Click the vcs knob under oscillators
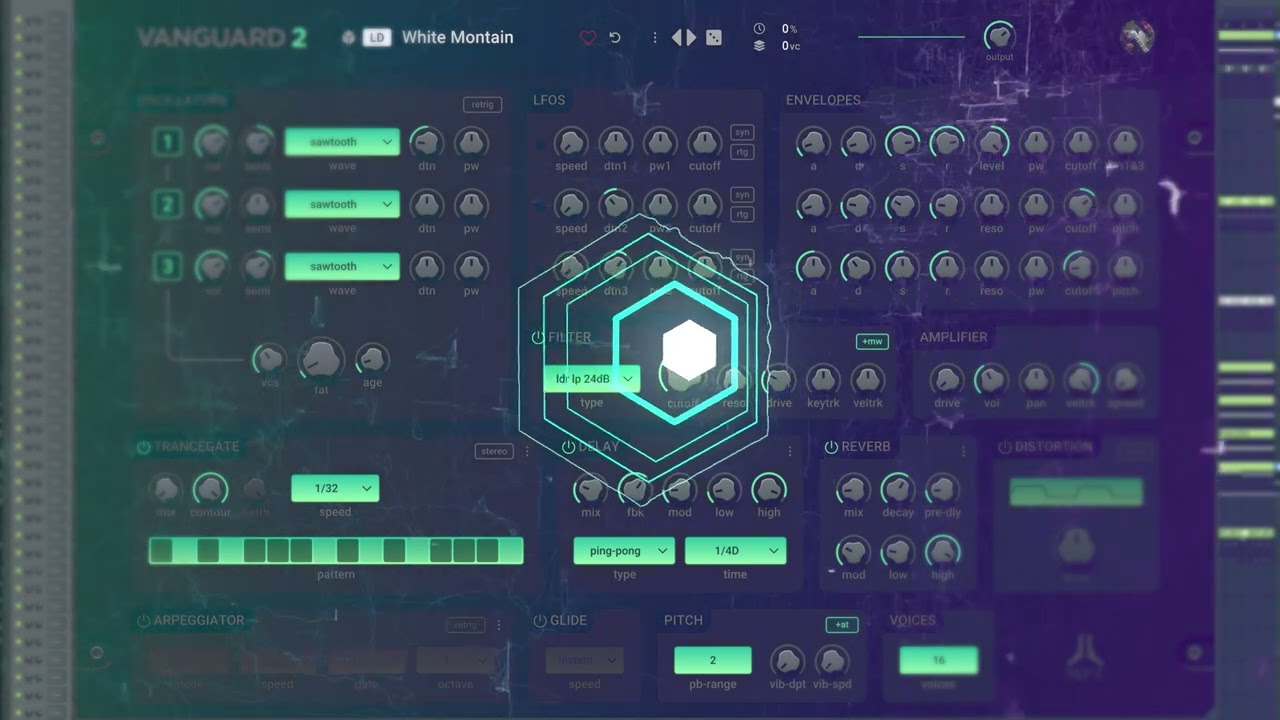The image size is (1280, 720). click(x=269, y=358)
